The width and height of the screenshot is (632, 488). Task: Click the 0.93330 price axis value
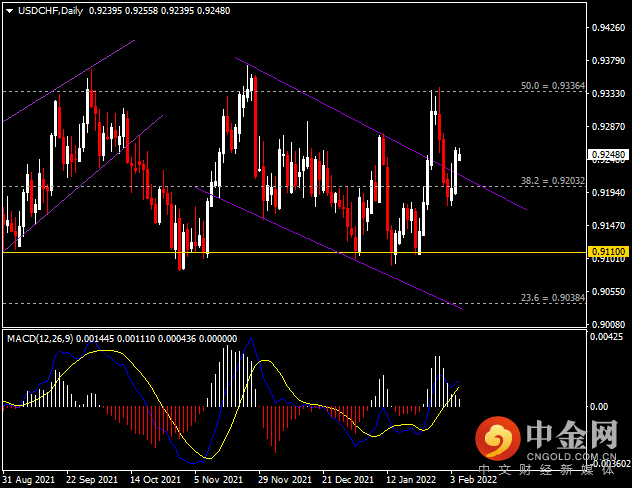click(x=608, y=93)
